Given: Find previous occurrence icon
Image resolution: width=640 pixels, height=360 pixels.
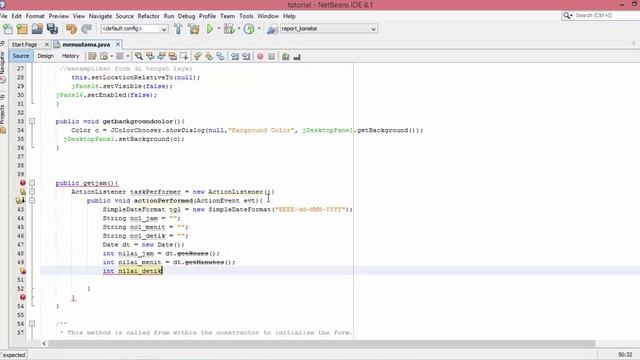Looking at the screenshot, I should click(x=150, y=56).
